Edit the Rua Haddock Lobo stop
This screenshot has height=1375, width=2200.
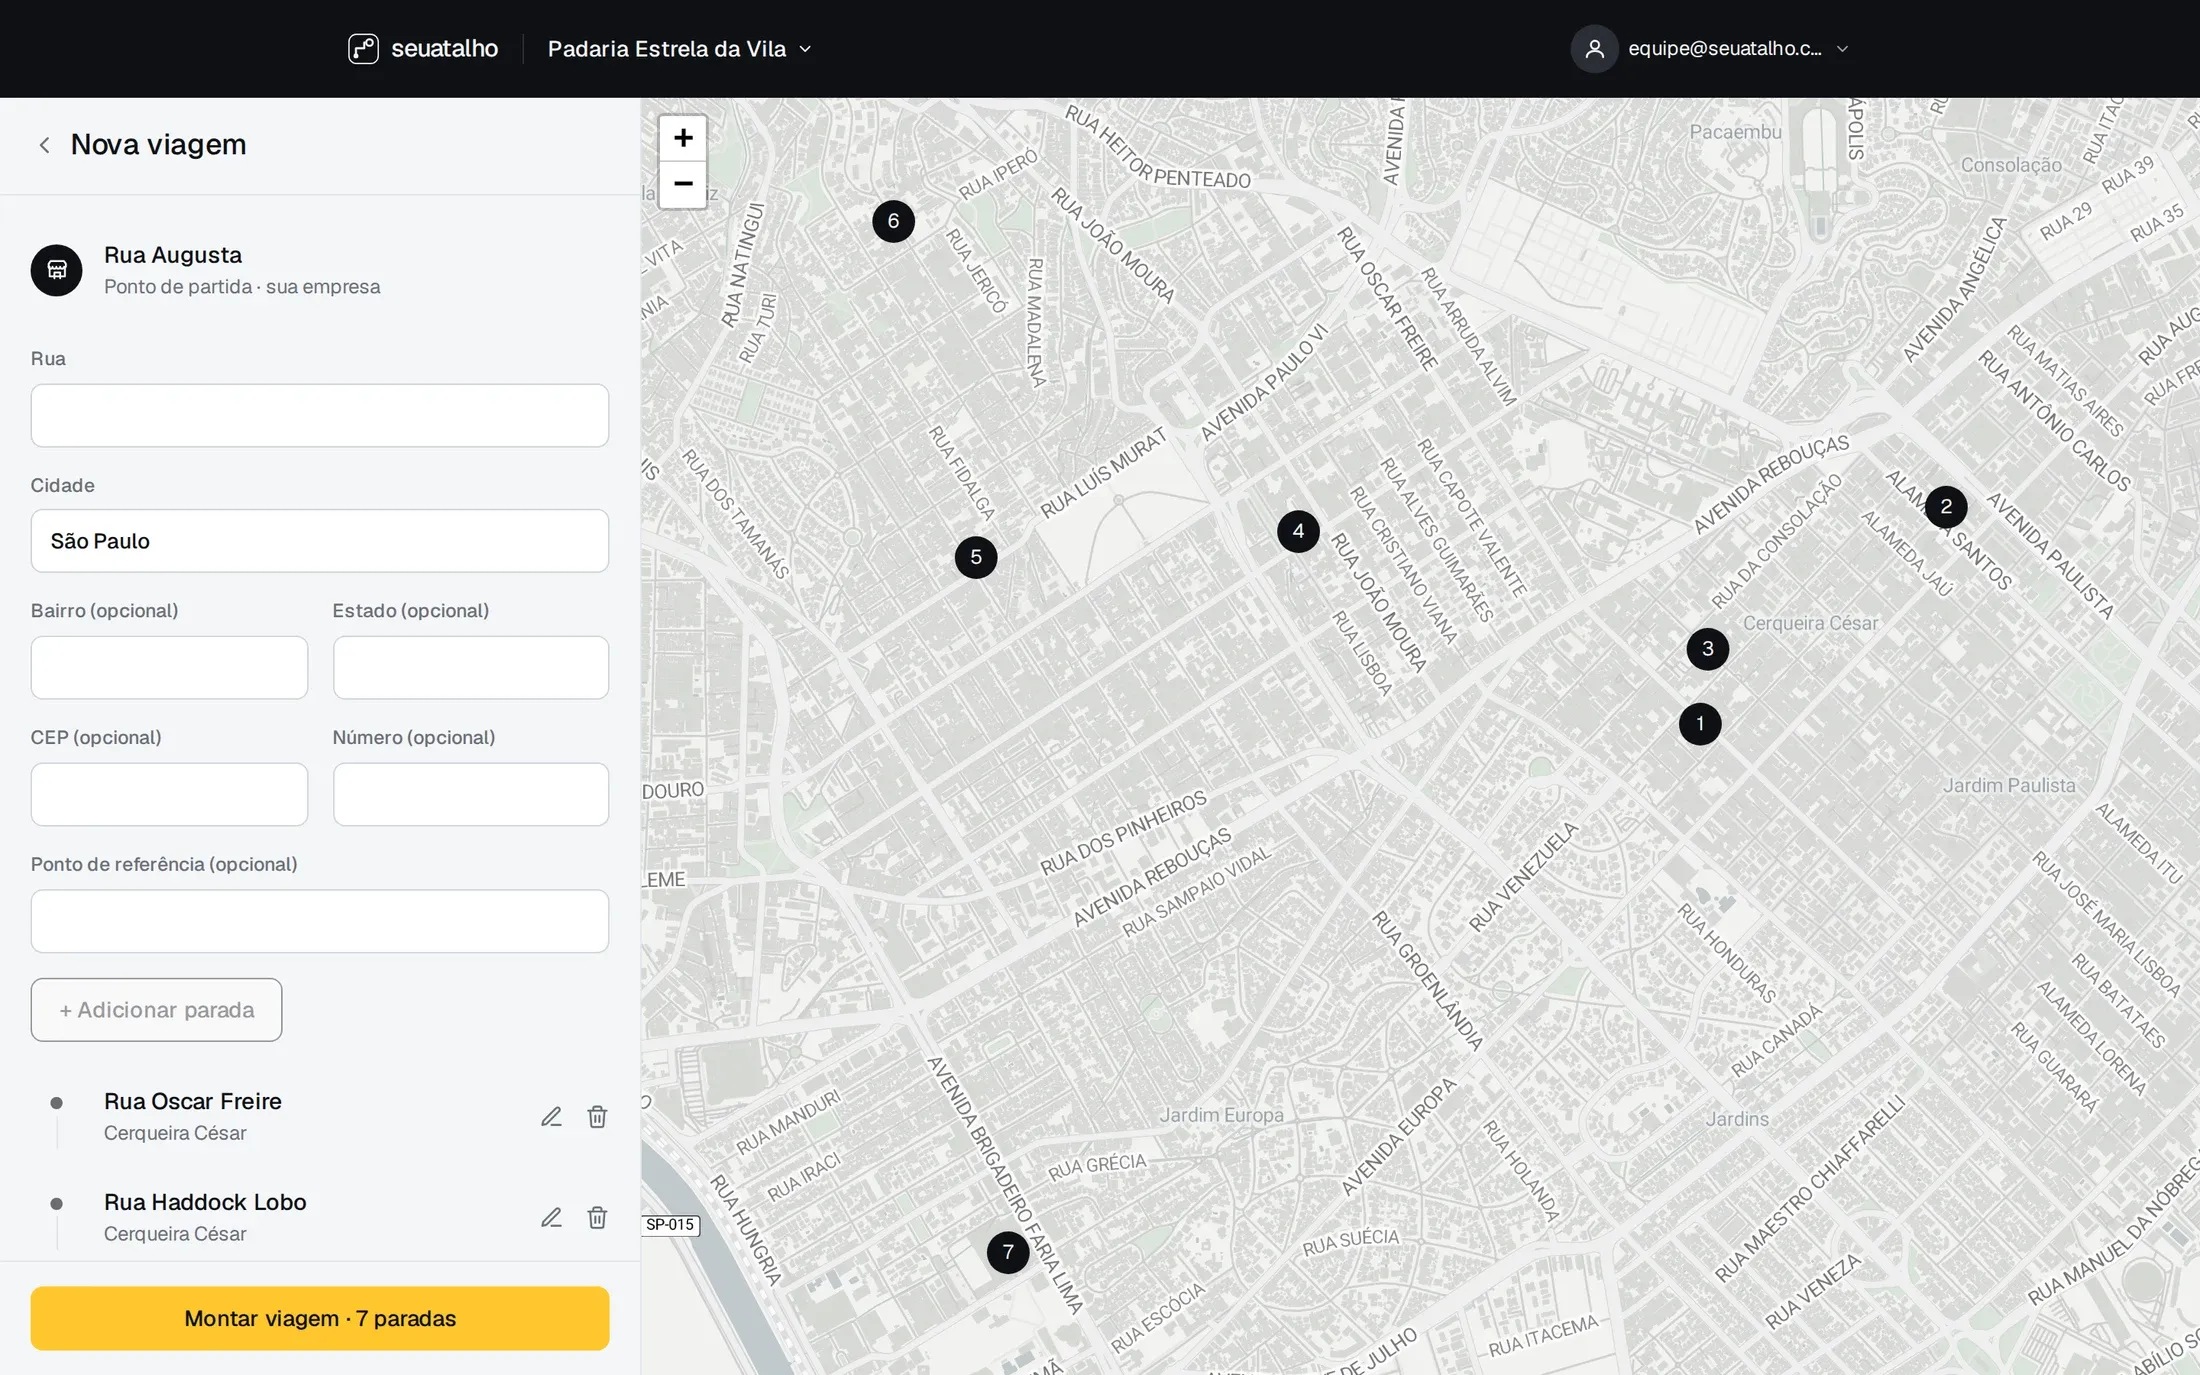(x=551, y=1218)
